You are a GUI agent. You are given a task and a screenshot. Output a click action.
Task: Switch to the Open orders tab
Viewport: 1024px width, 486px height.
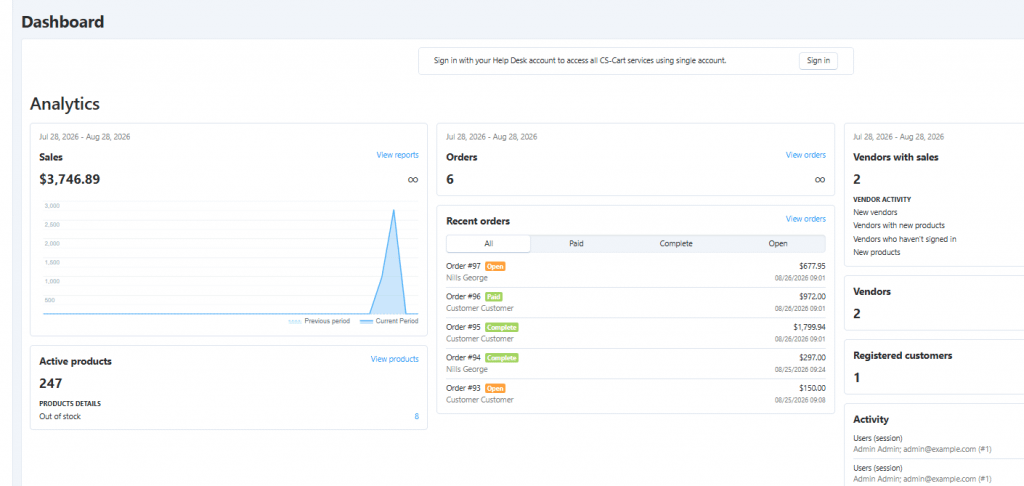778,244
